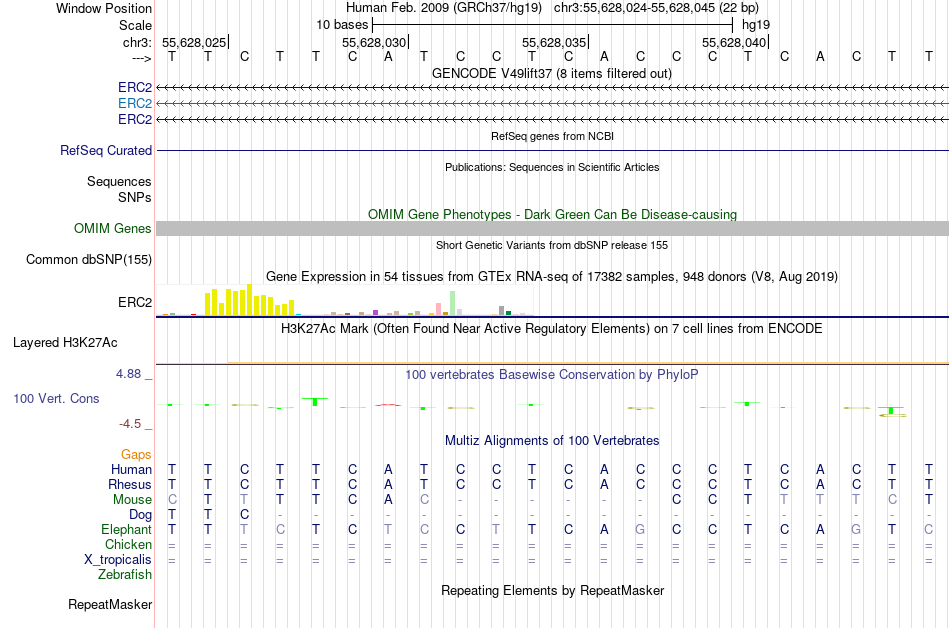Select the Rhesus alignment row label

(x=130, y=484)
